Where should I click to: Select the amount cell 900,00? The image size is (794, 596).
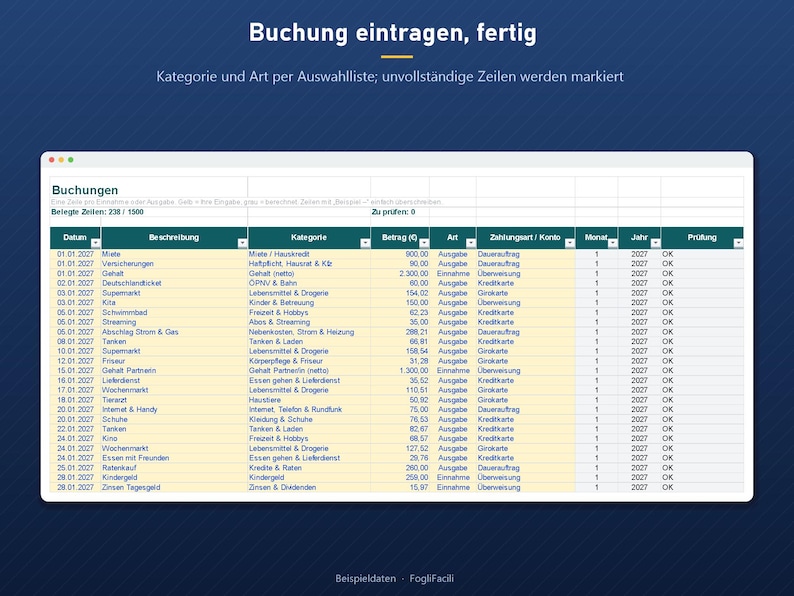[x=400, y=254]
